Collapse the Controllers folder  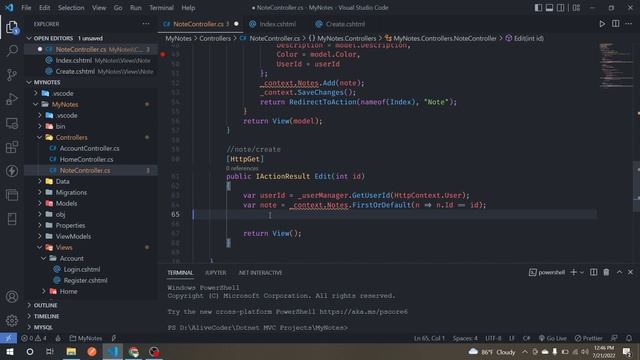click(x=71, y=137)
